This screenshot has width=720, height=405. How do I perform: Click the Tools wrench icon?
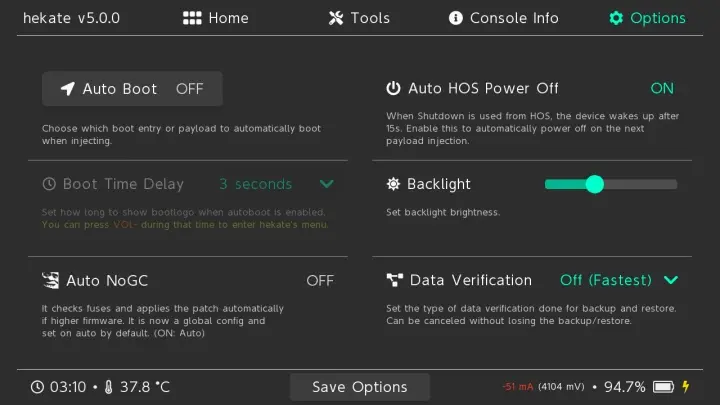click(337, 18)
